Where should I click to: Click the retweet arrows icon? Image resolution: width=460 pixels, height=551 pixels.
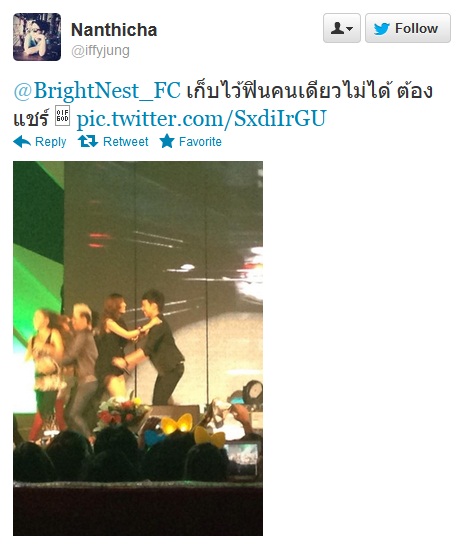[88, 141]
